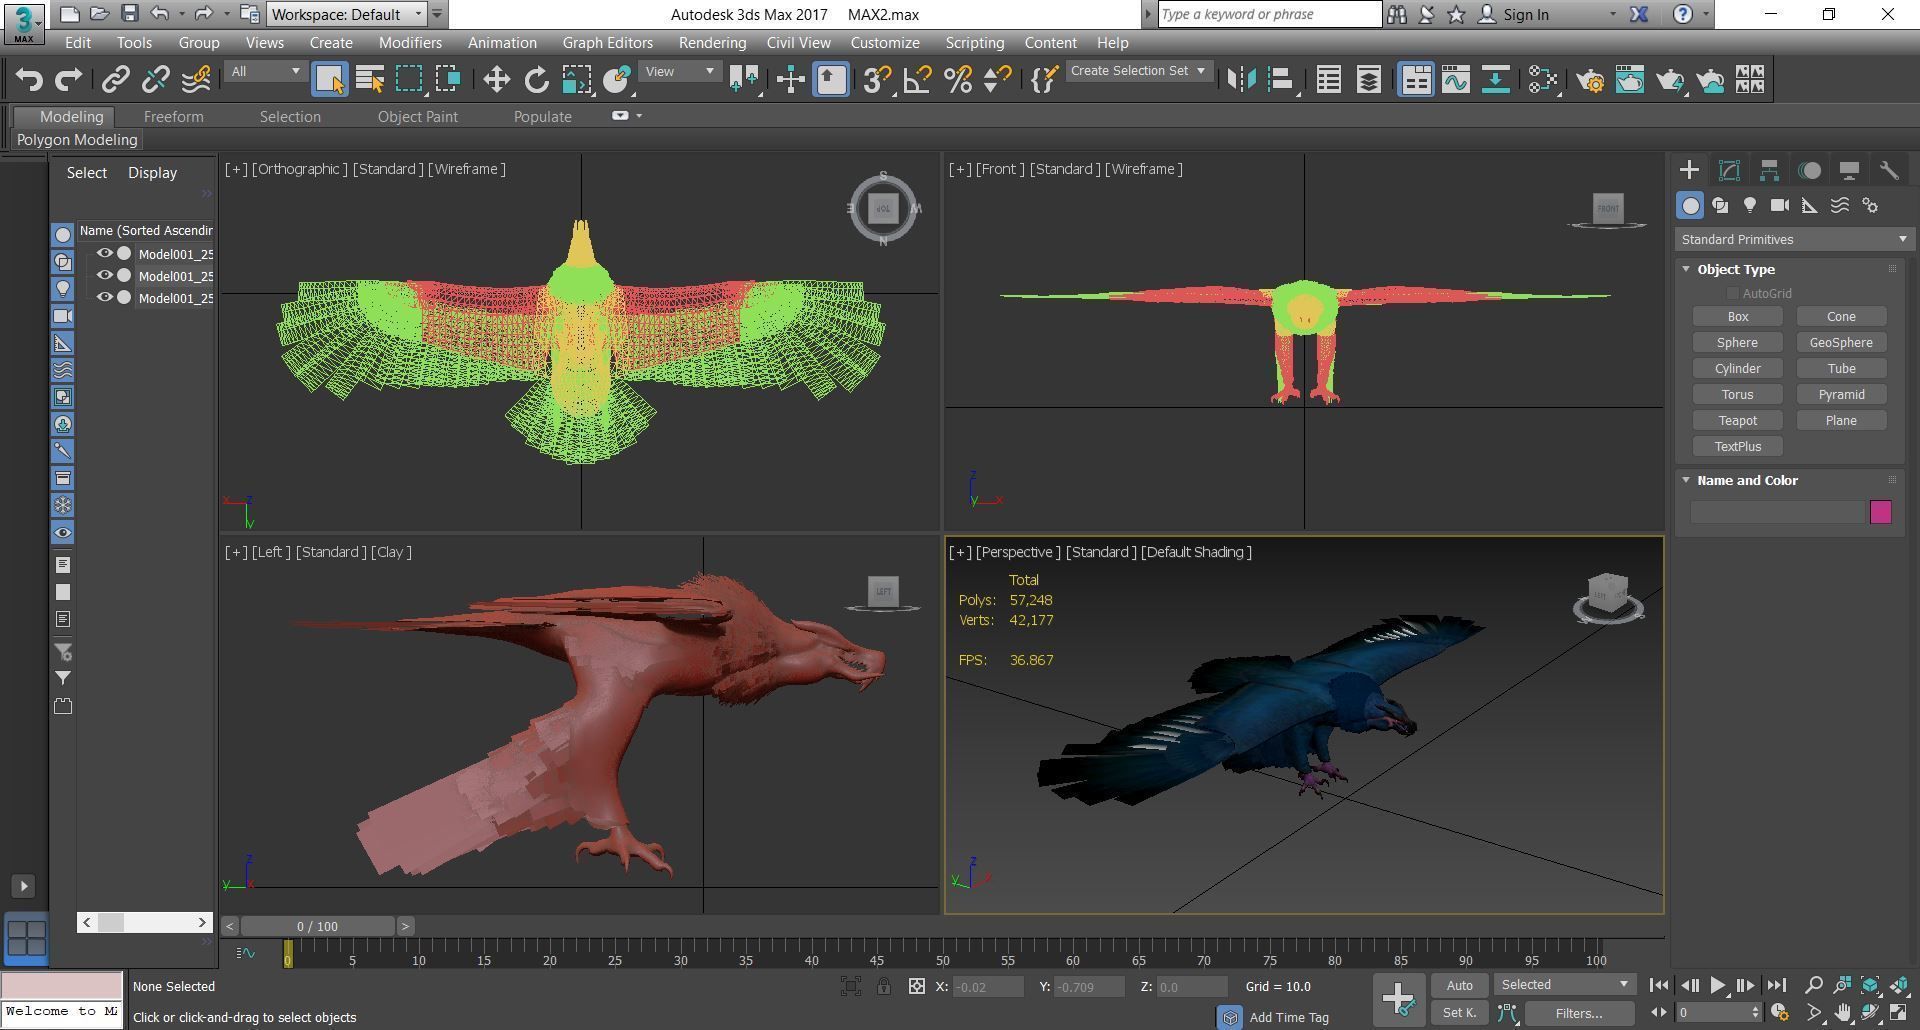
Task: Click the Set K. key button
Action: tap(1459, 1013)
